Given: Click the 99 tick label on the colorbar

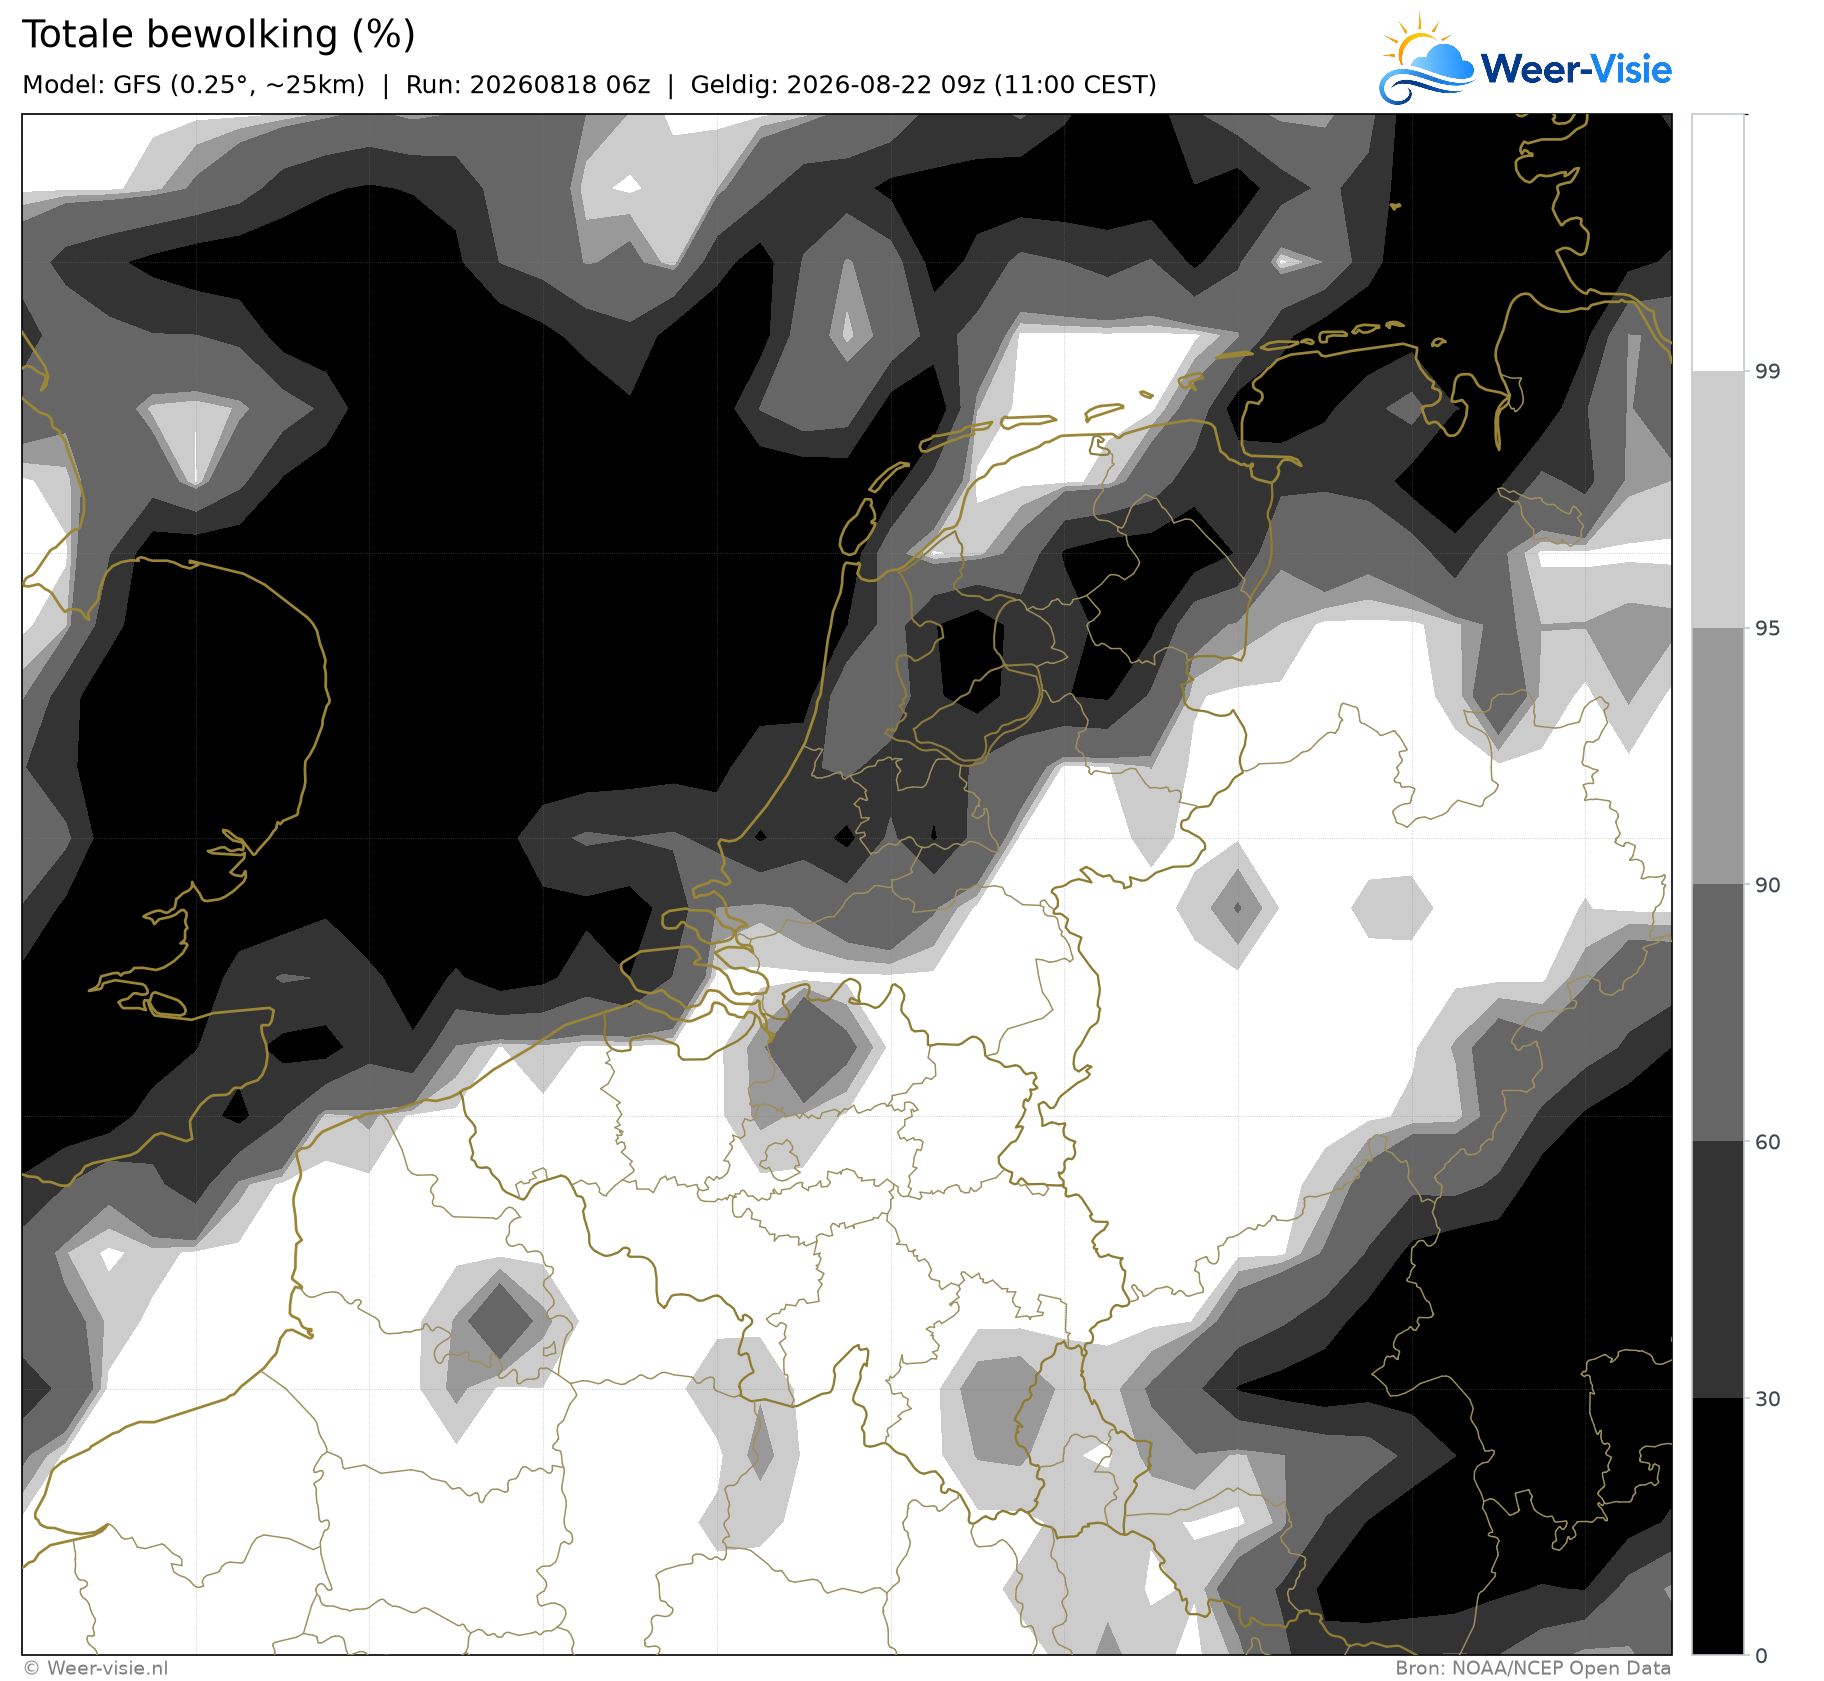Looking at the screenshot, I should tap(1768, 372).
